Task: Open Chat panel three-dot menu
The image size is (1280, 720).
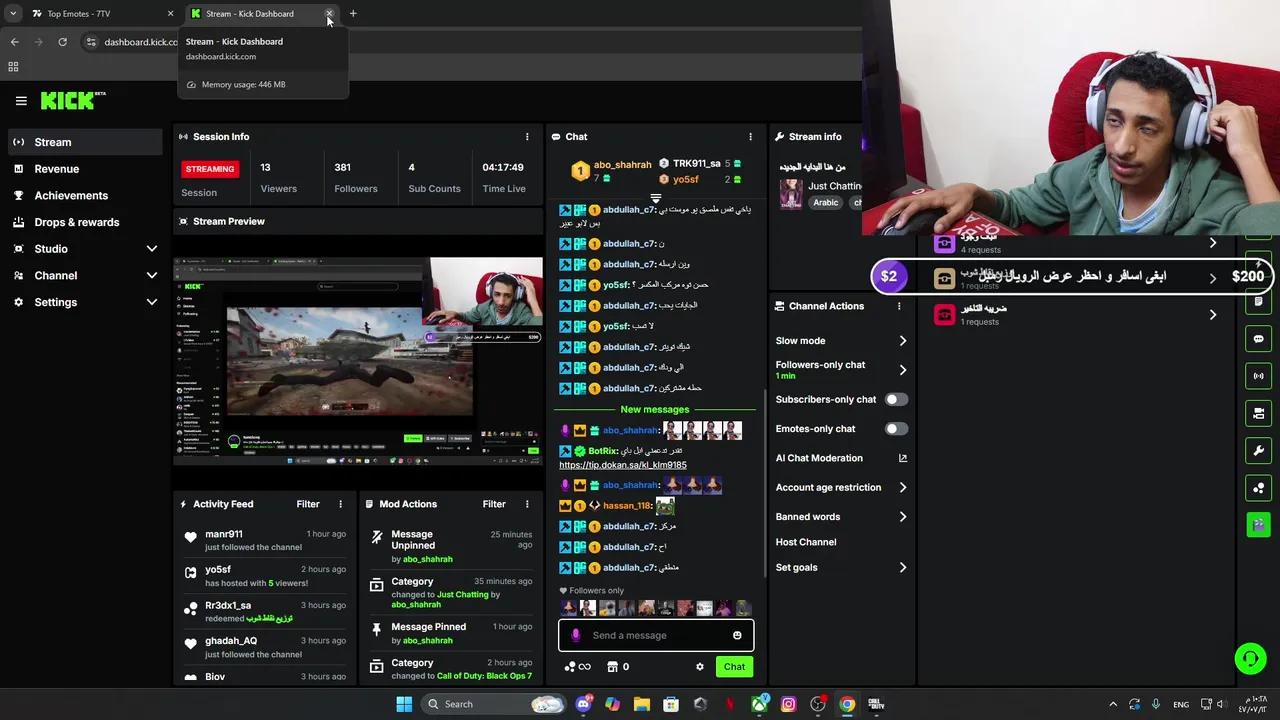Action: [750, 137]
